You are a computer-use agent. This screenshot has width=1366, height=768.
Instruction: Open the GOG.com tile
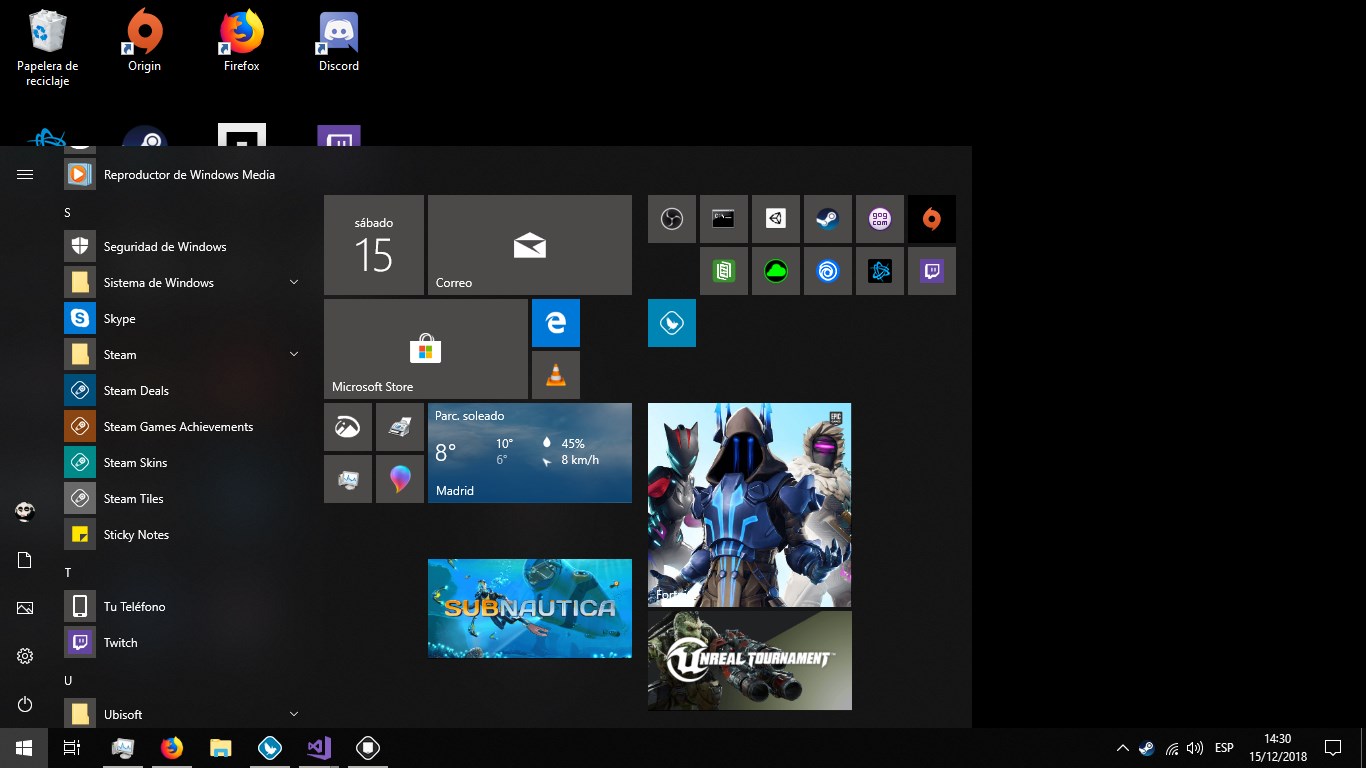tap(880, 219)
